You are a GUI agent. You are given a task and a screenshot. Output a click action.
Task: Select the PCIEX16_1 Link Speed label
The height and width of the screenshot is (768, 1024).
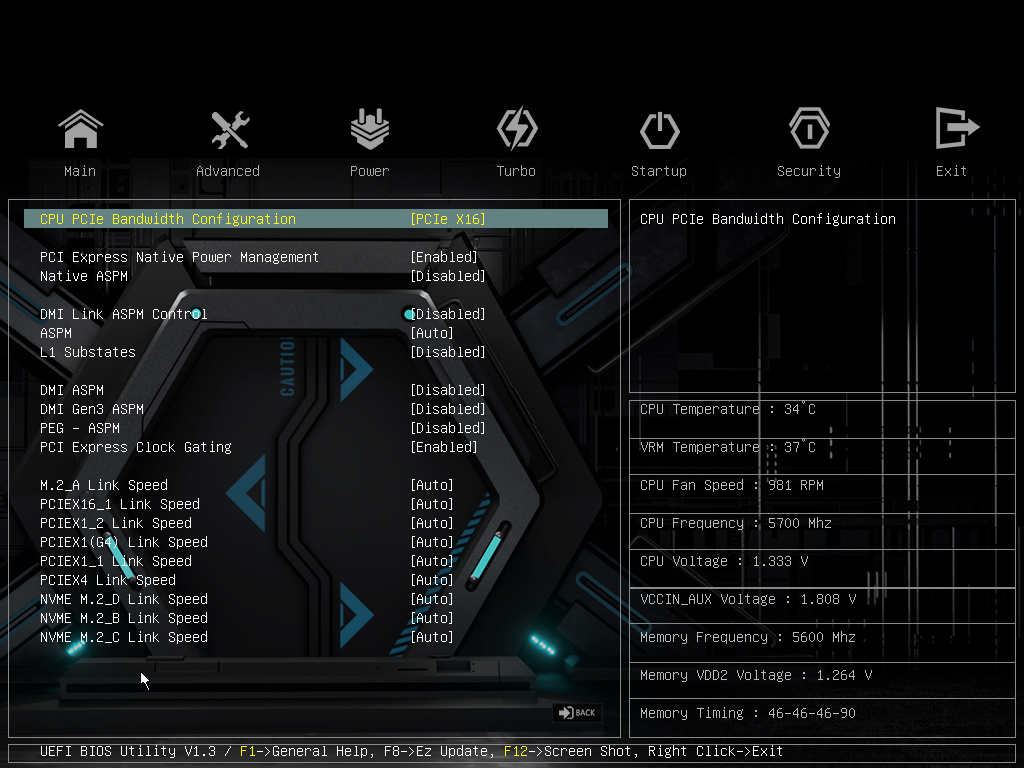pos(120,504)
